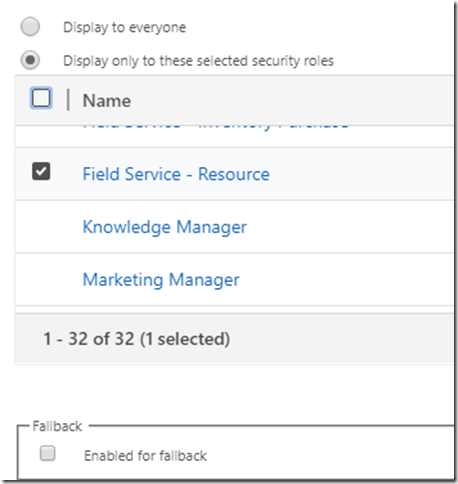Tick the select-all checkbox beside Name header
Viewport: 458px width, 484px height.
point(41,98)
